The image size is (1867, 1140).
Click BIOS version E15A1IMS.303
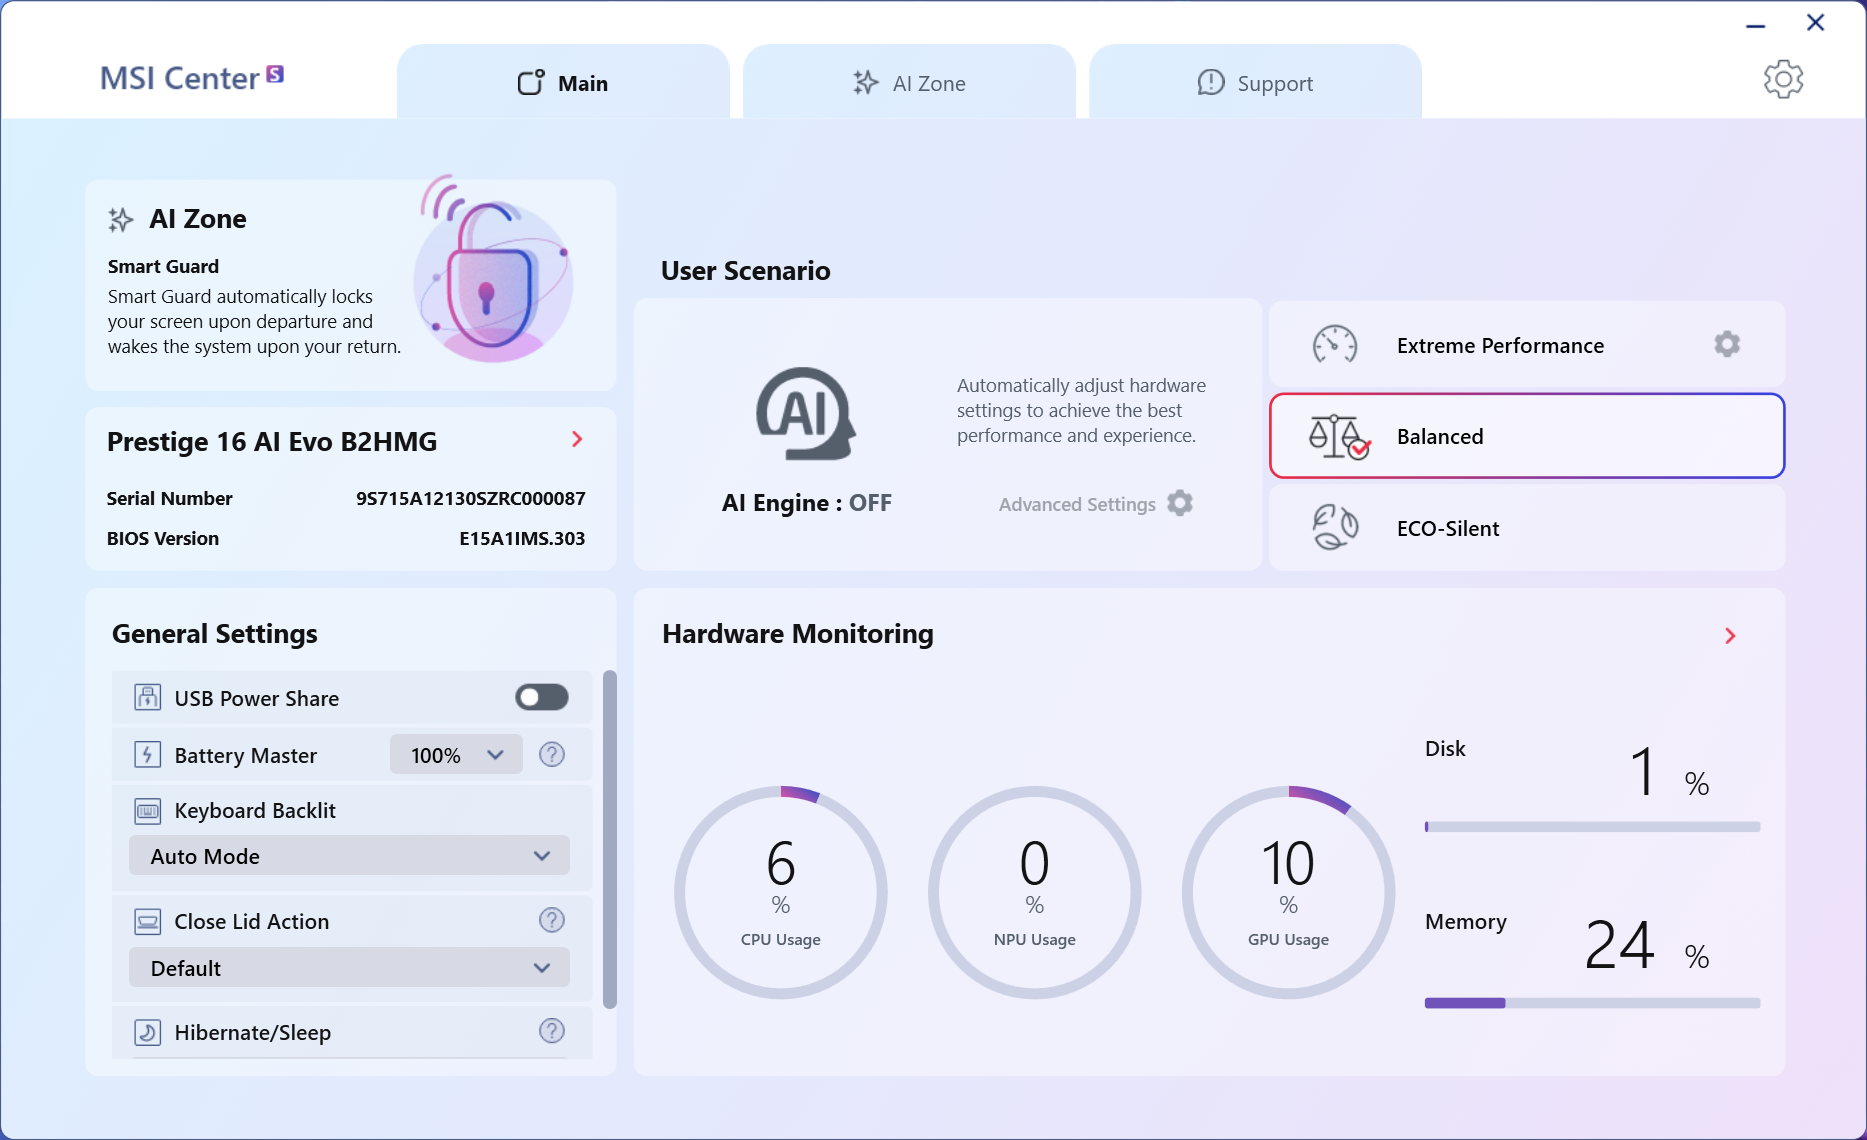pos(522,538)
